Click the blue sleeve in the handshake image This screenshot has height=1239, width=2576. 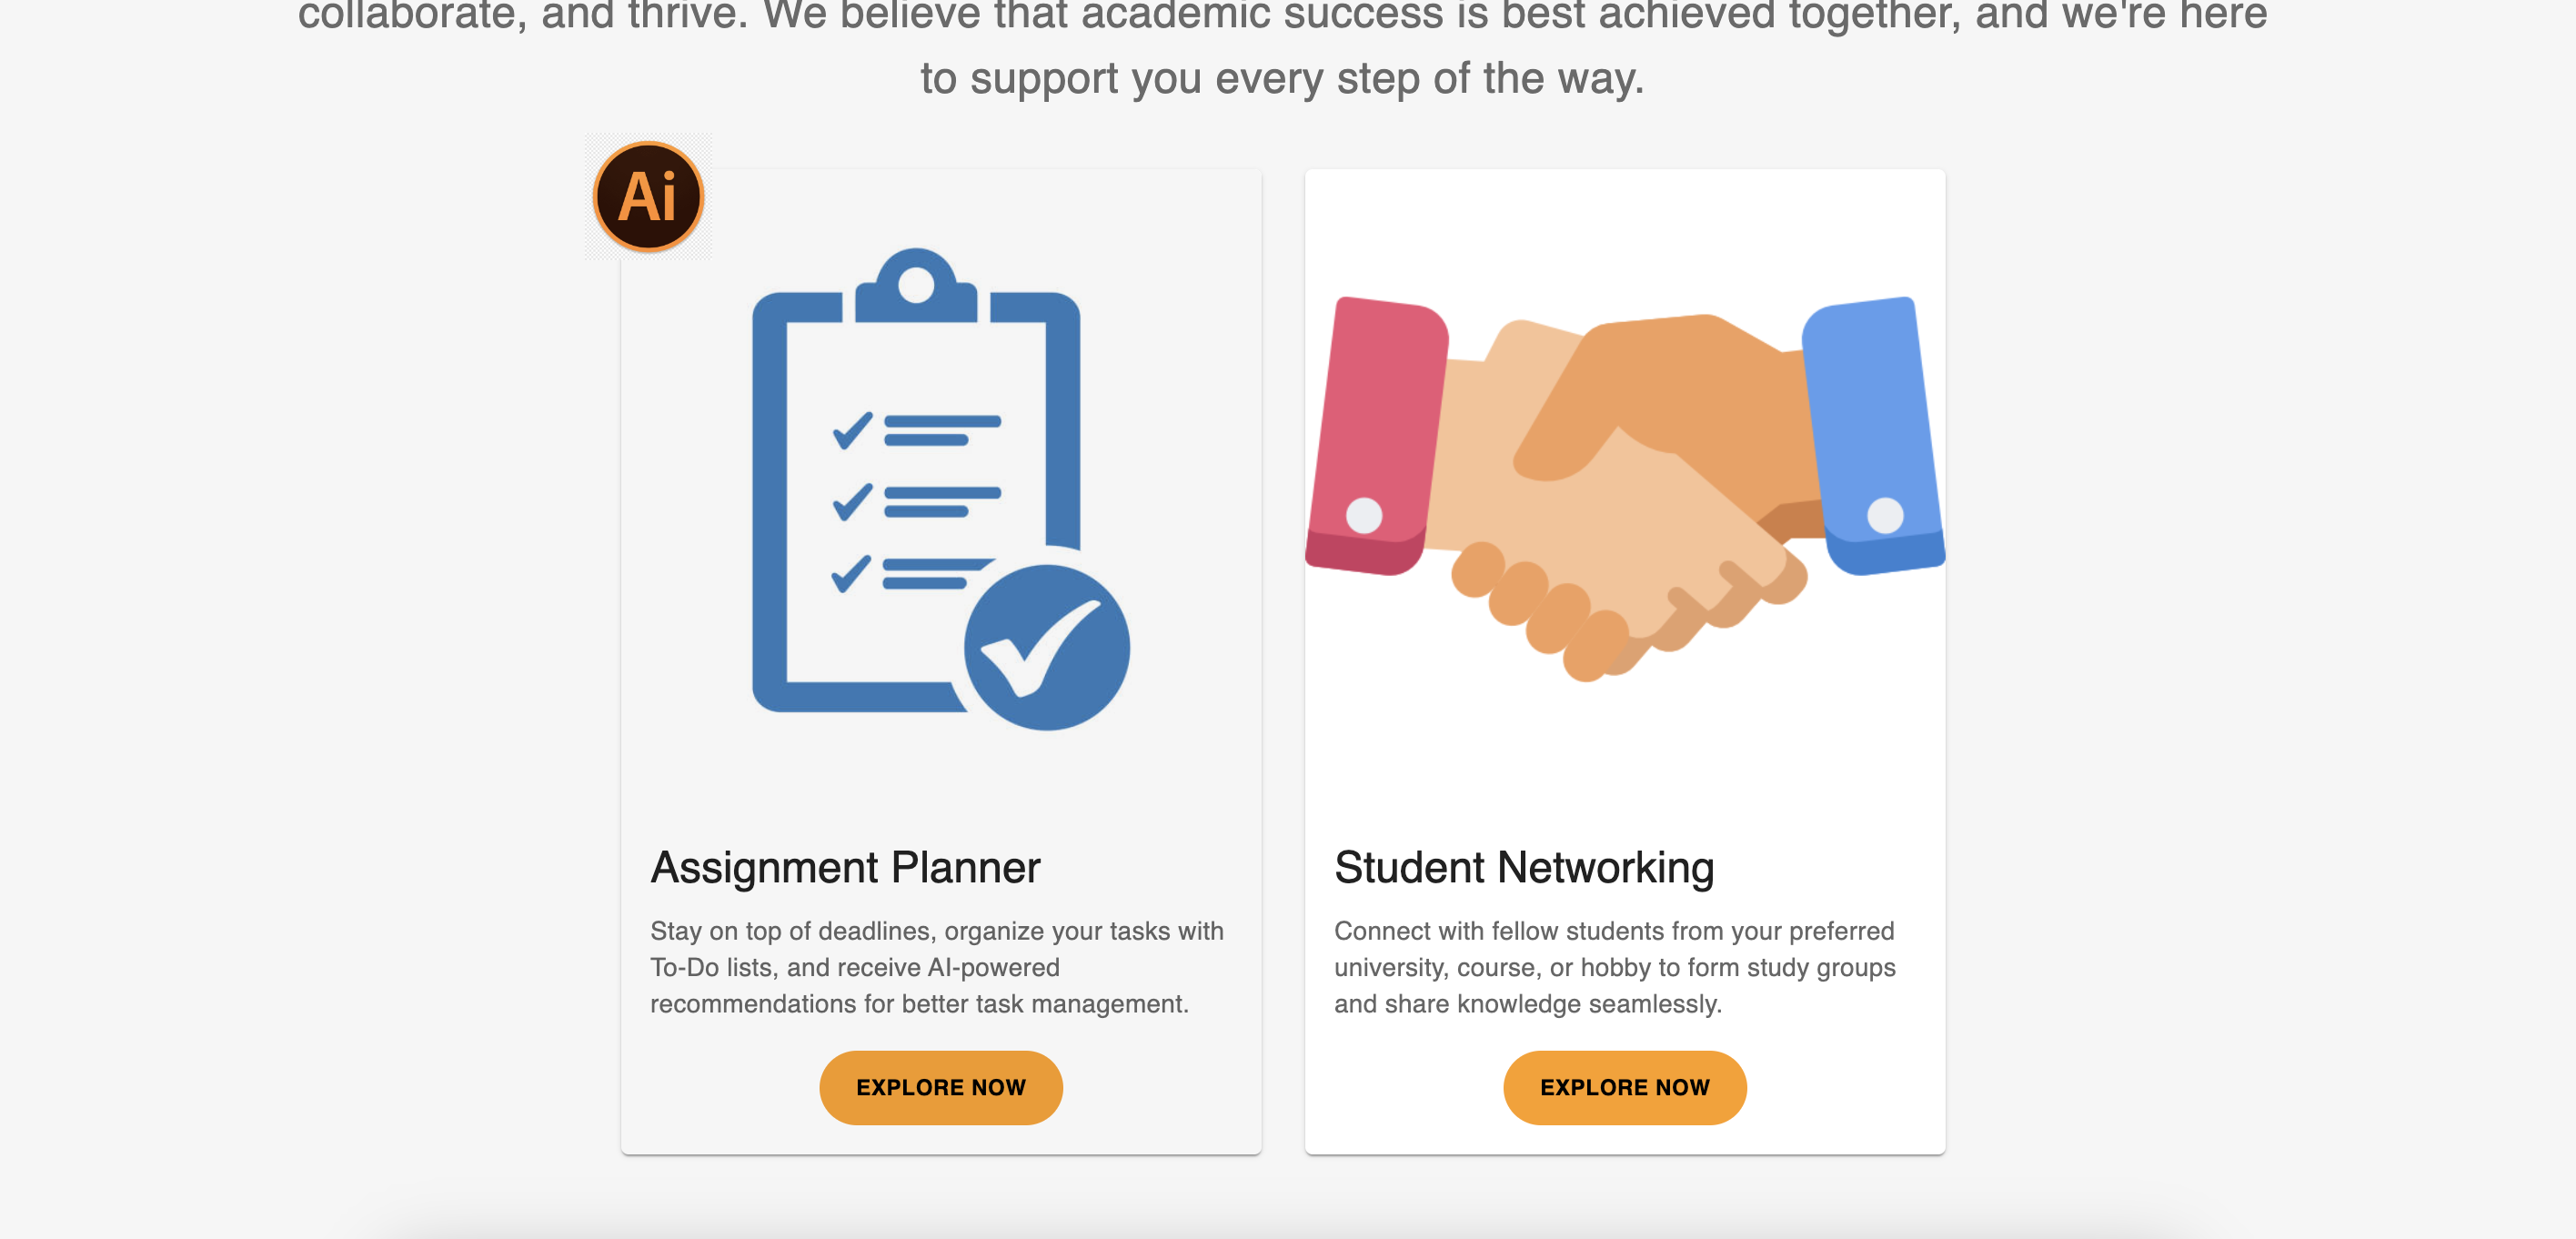pyautogui.click(x=1874, y=436)
